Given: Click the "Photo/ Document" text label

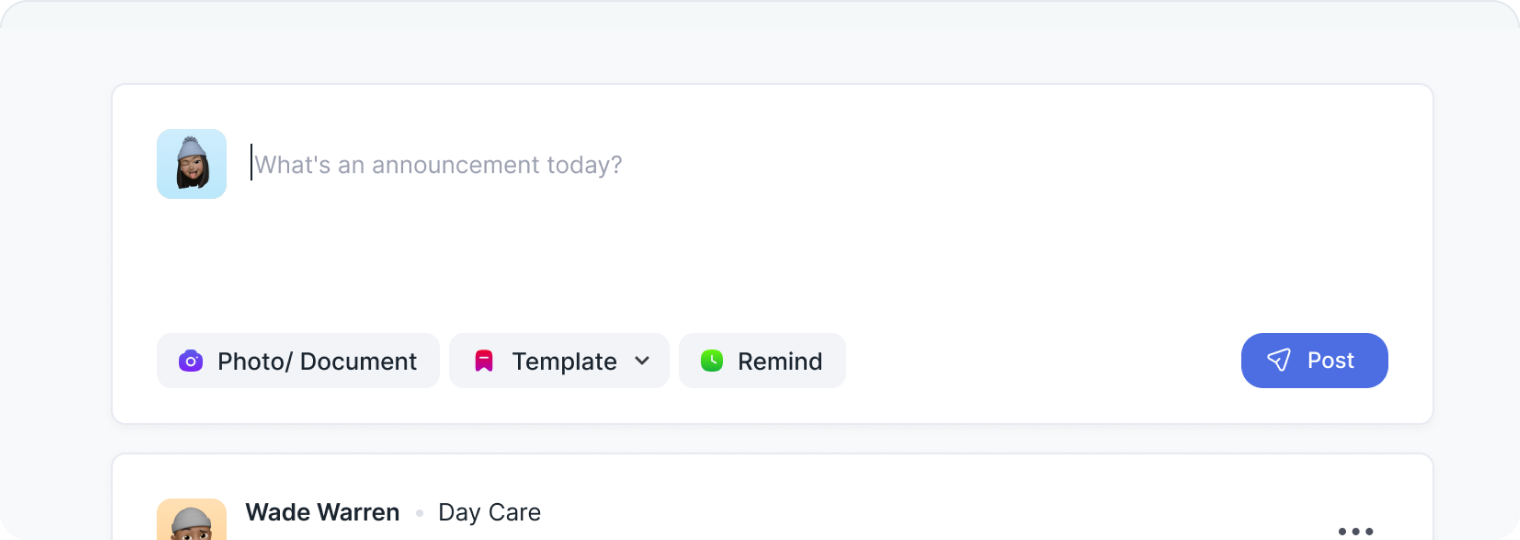Looking at the screenshot, I should (x=317, y=361).
